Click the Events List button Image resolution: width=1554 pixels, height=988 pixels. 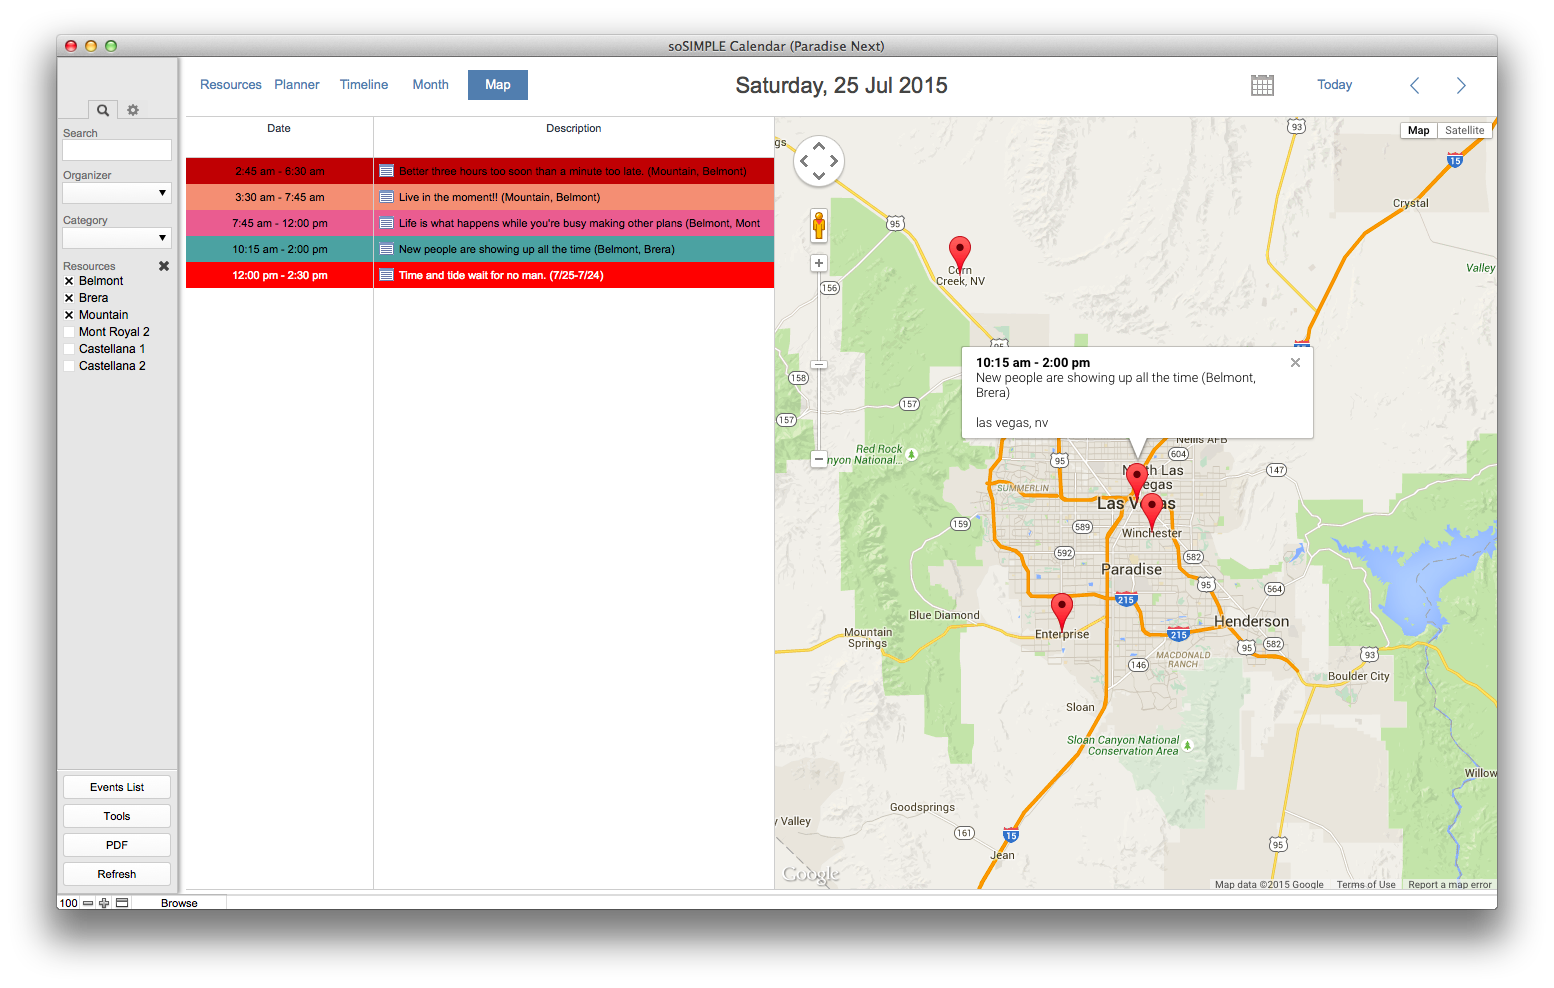(x=117, y=787)
